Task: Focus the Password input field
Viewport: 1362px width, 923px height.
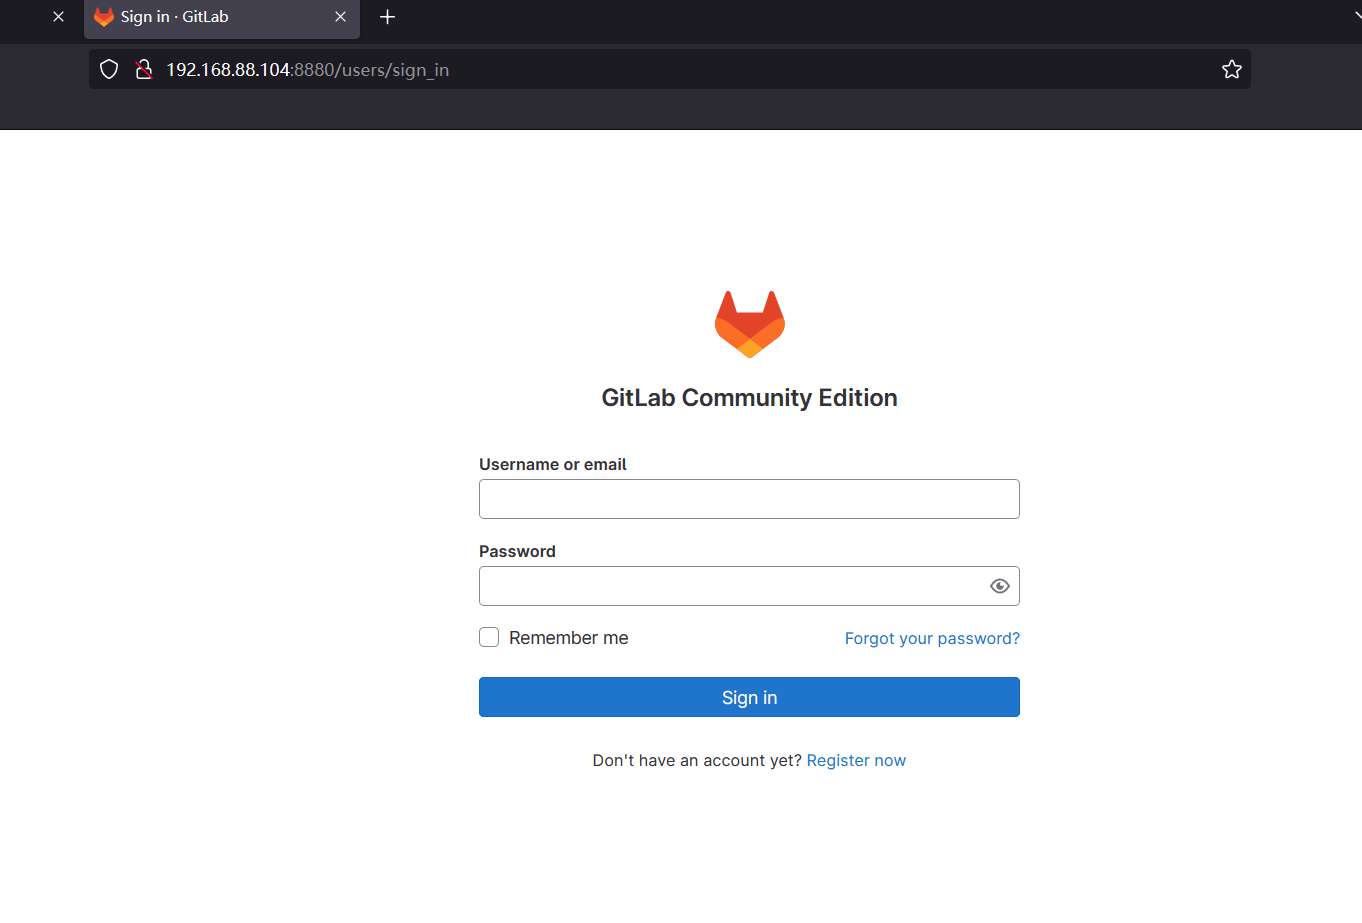Action: [x=749, y=586]
